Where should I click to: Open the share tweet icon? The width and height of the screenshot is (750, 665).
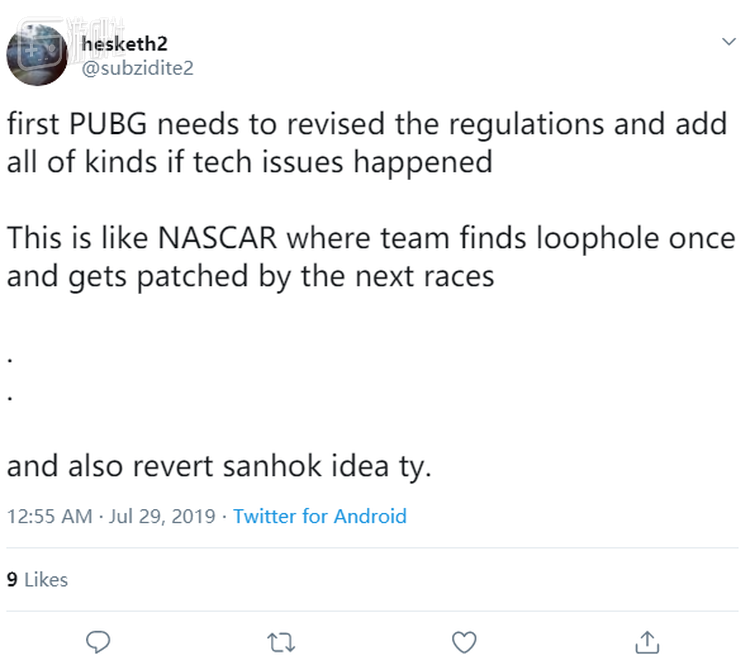[x=647, y=640]
